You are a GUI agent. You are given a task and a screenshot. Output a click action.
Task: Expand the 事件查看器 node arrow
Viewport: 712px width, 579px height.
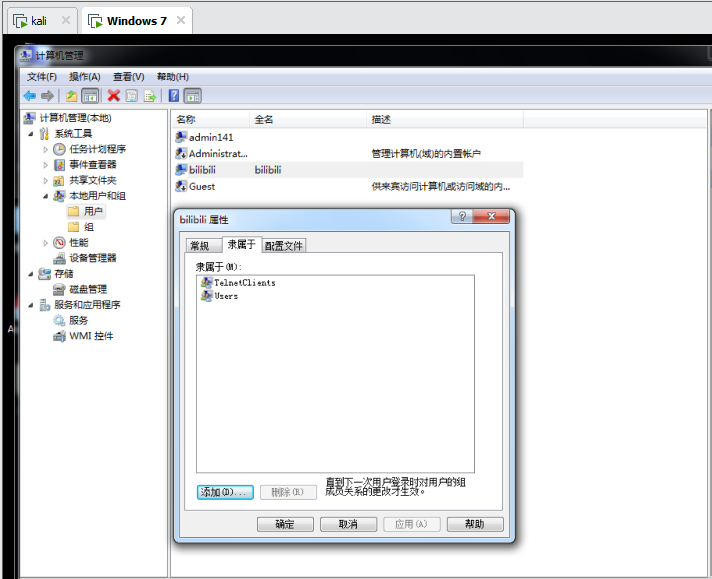[x=45, y=164]
